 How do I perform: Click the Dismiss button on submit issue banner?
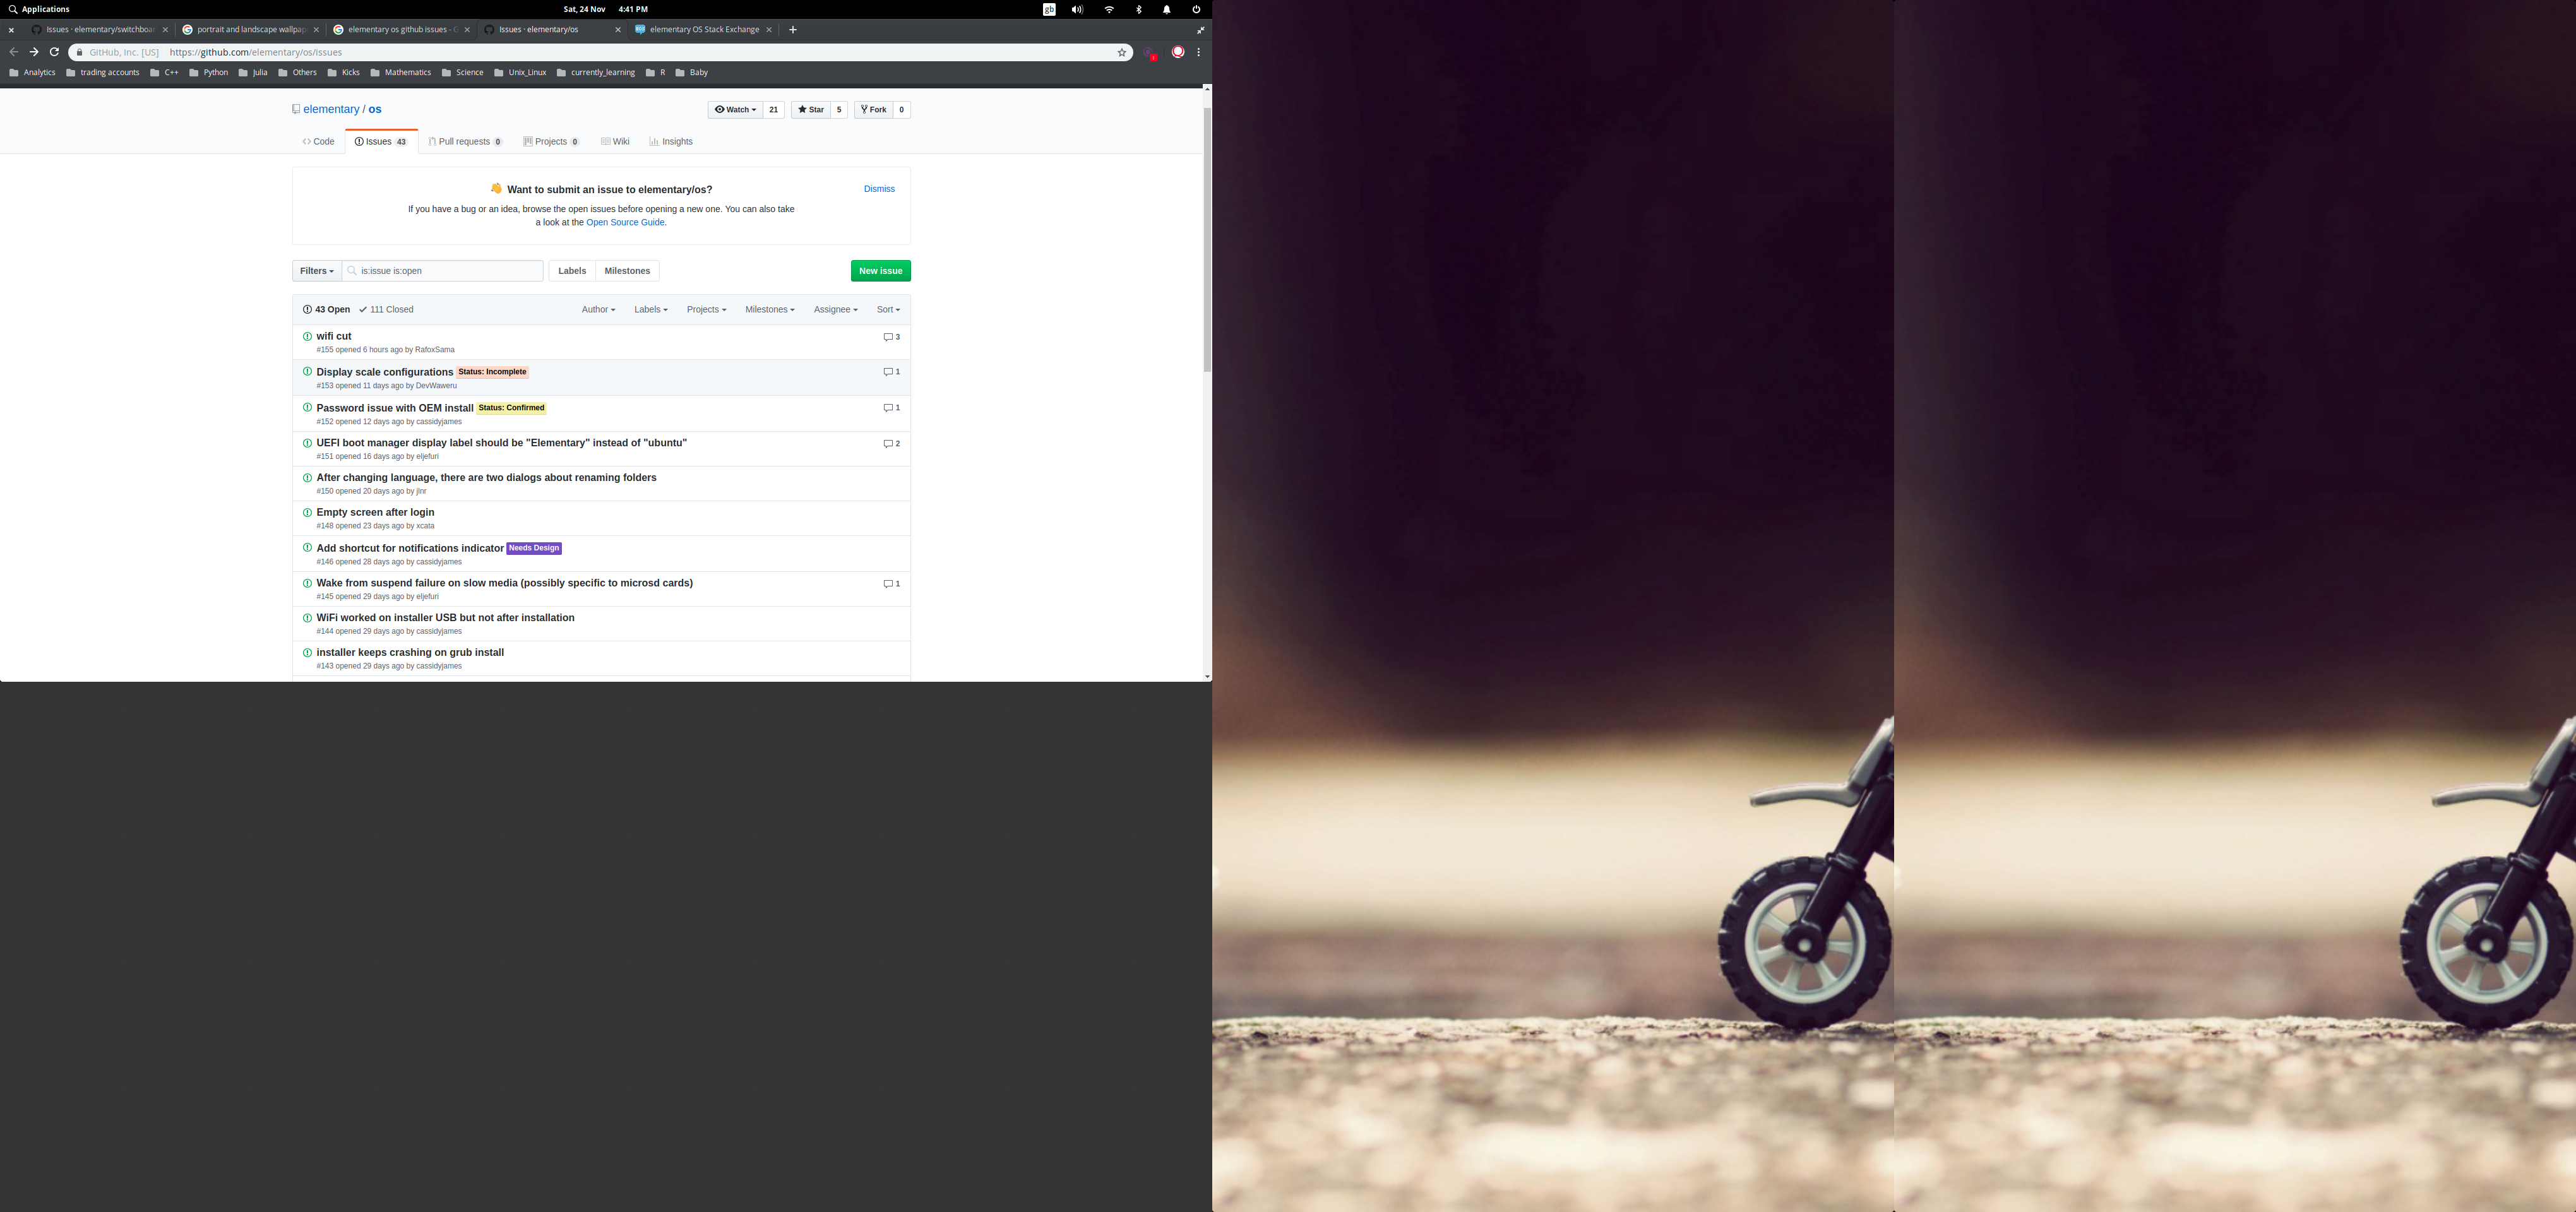point(881,187)
